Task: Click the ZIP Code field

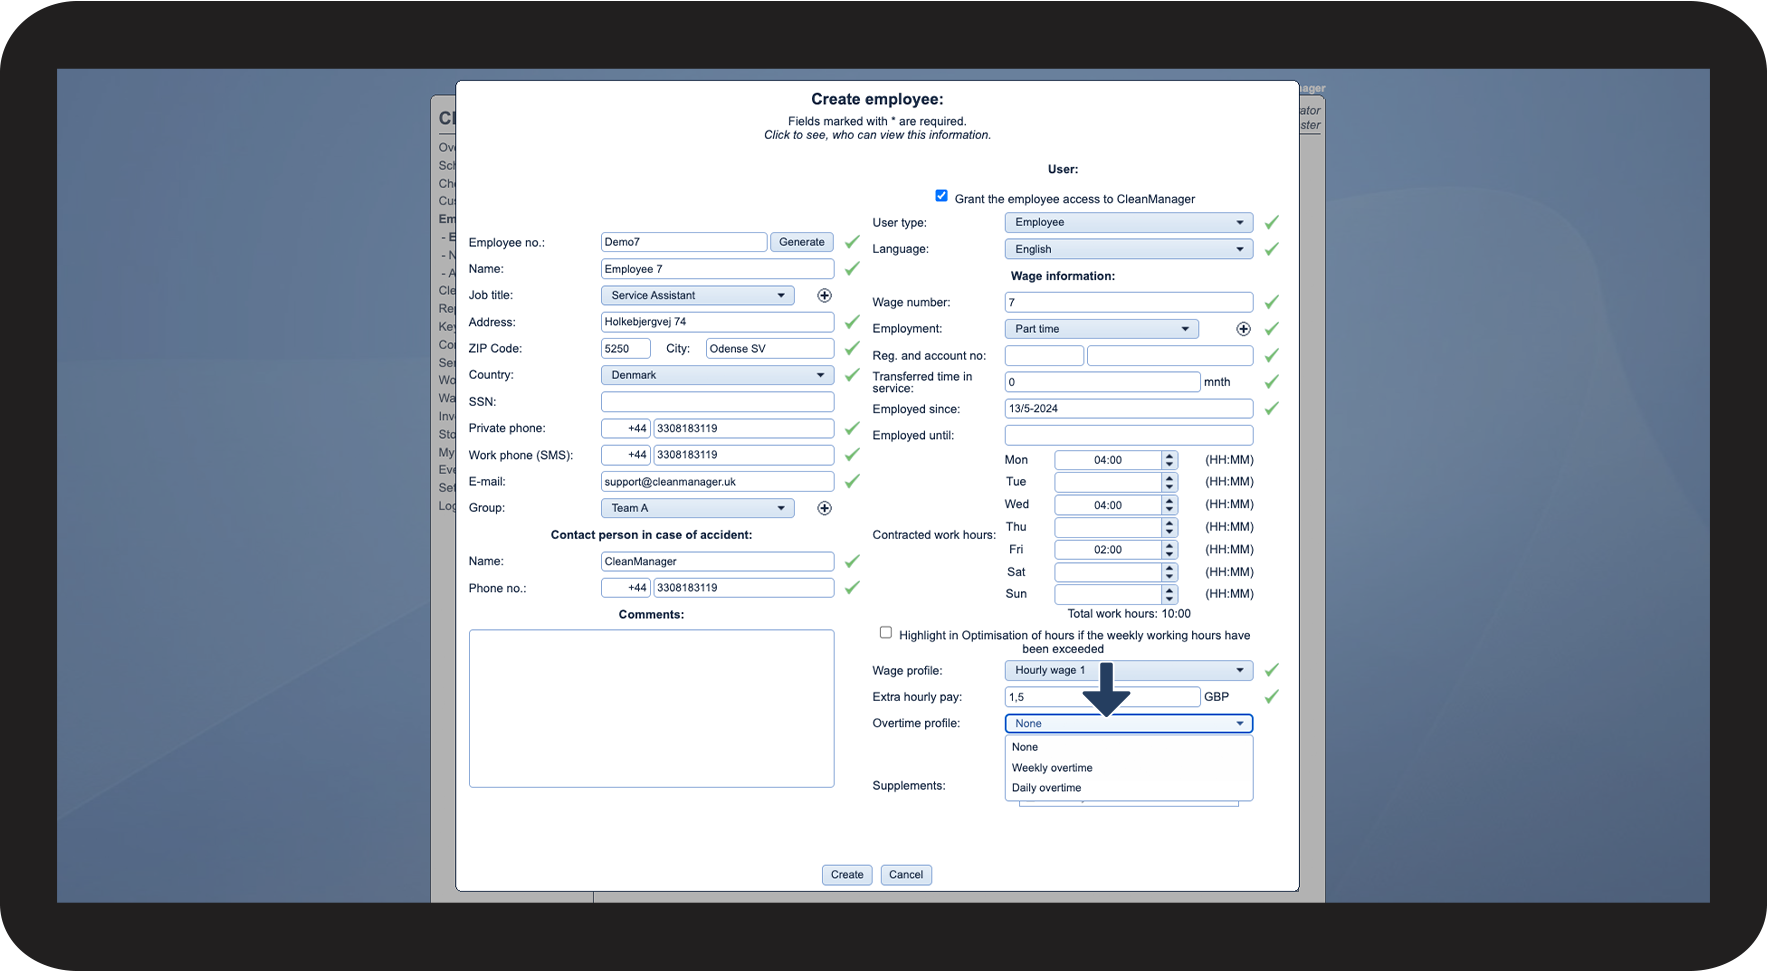Action: 626,349
